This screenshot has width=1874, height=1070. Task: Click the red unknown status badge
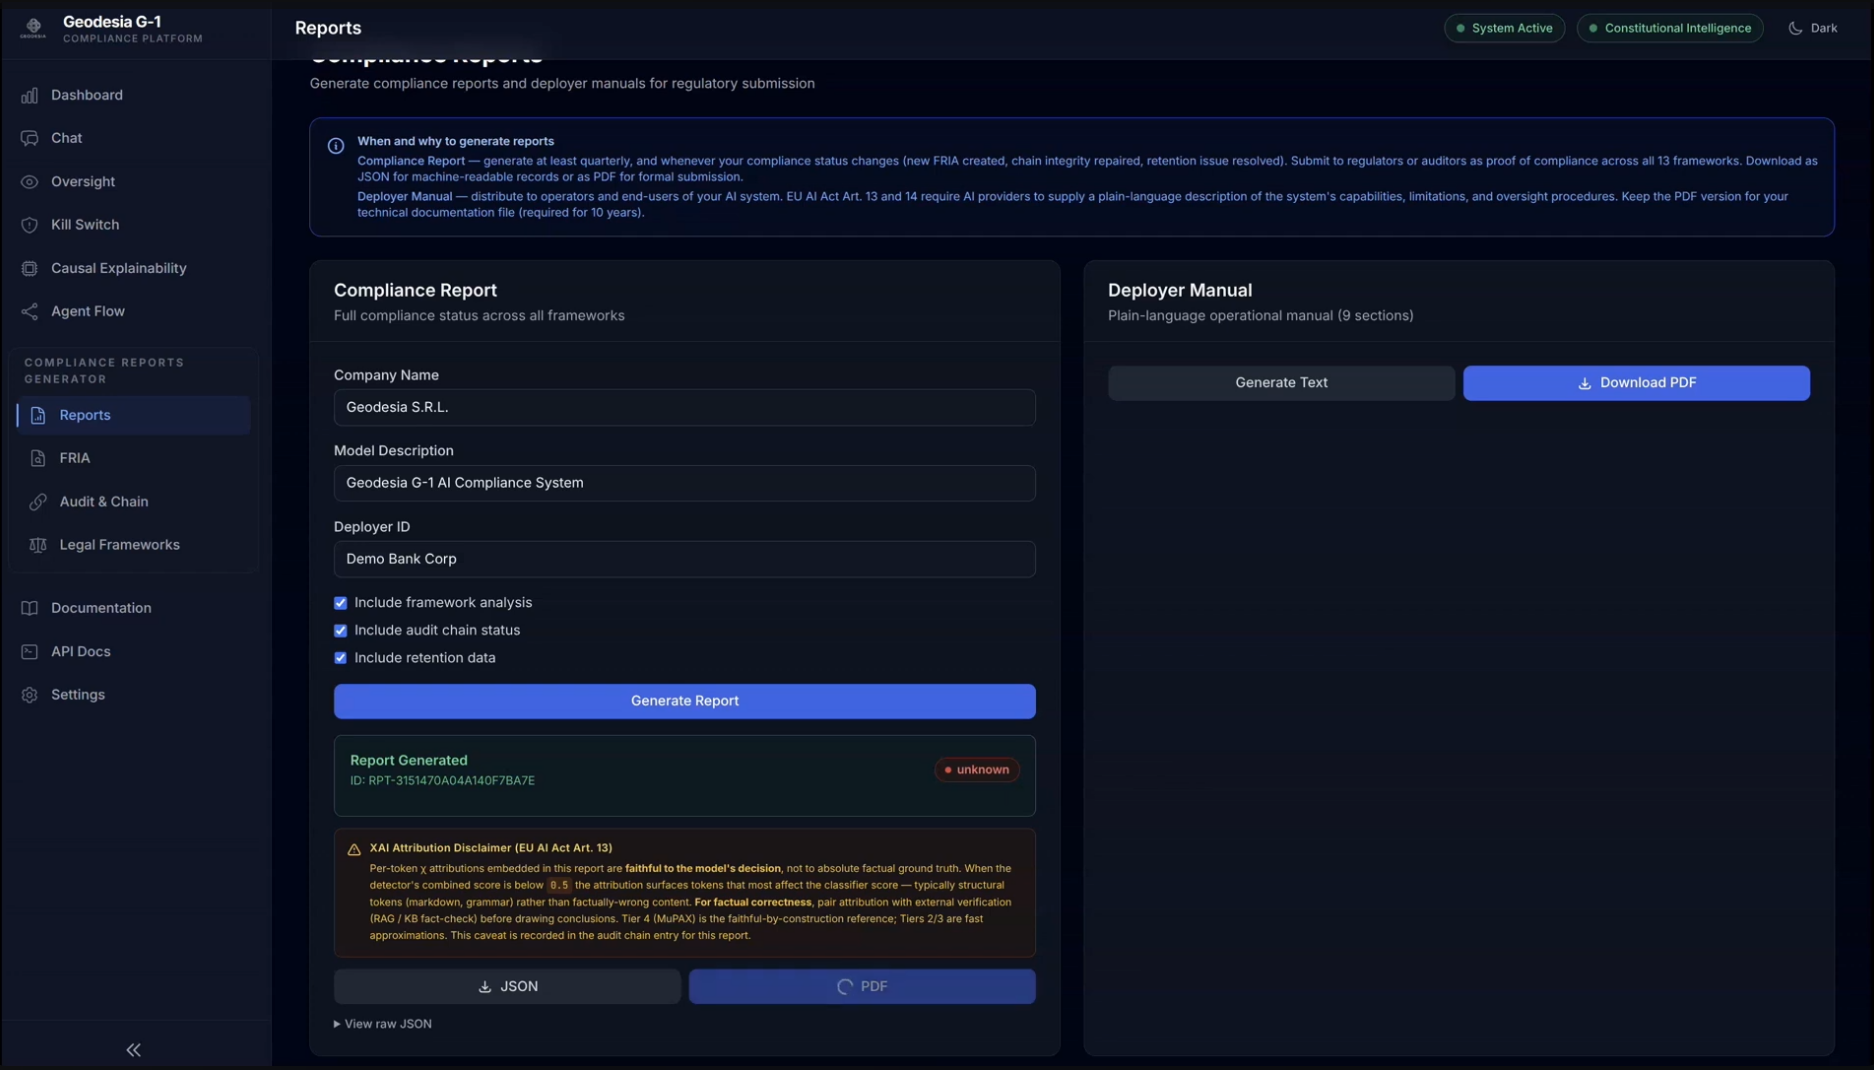(977, 770)
